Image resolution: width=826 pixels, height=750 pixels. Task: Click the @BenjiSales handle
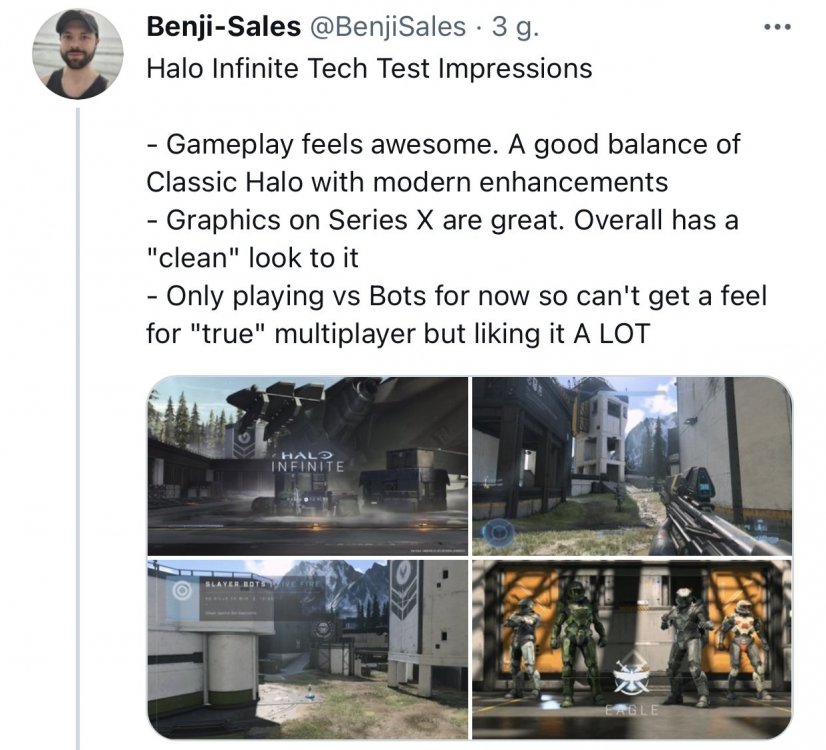pos(386,27)
